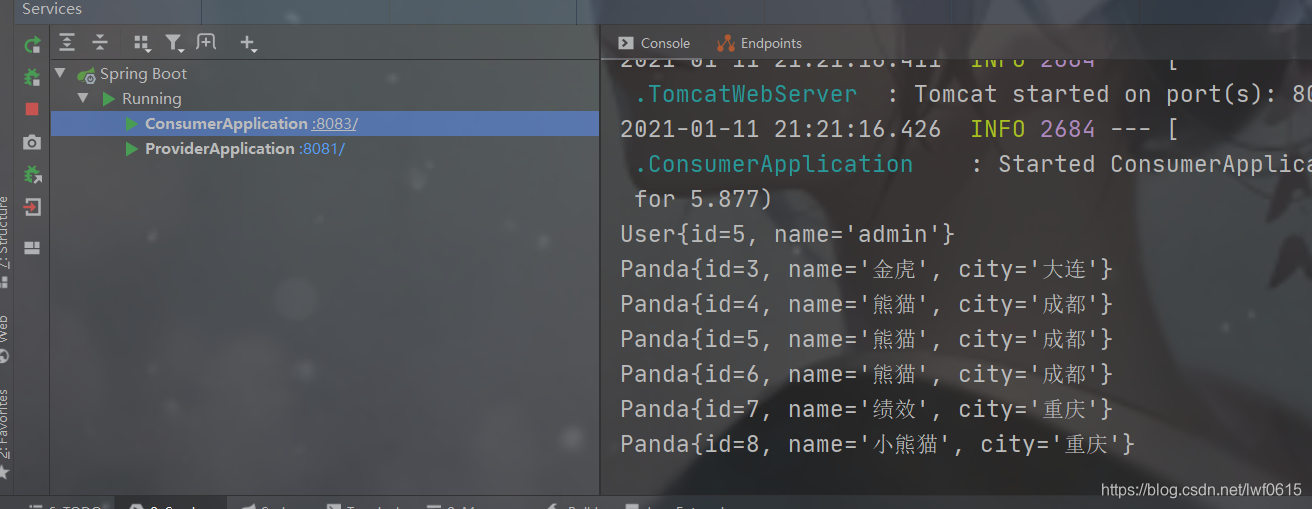1312x509 pixels.
Task: Expand all services tree nodes
Action: pos(67,42)
